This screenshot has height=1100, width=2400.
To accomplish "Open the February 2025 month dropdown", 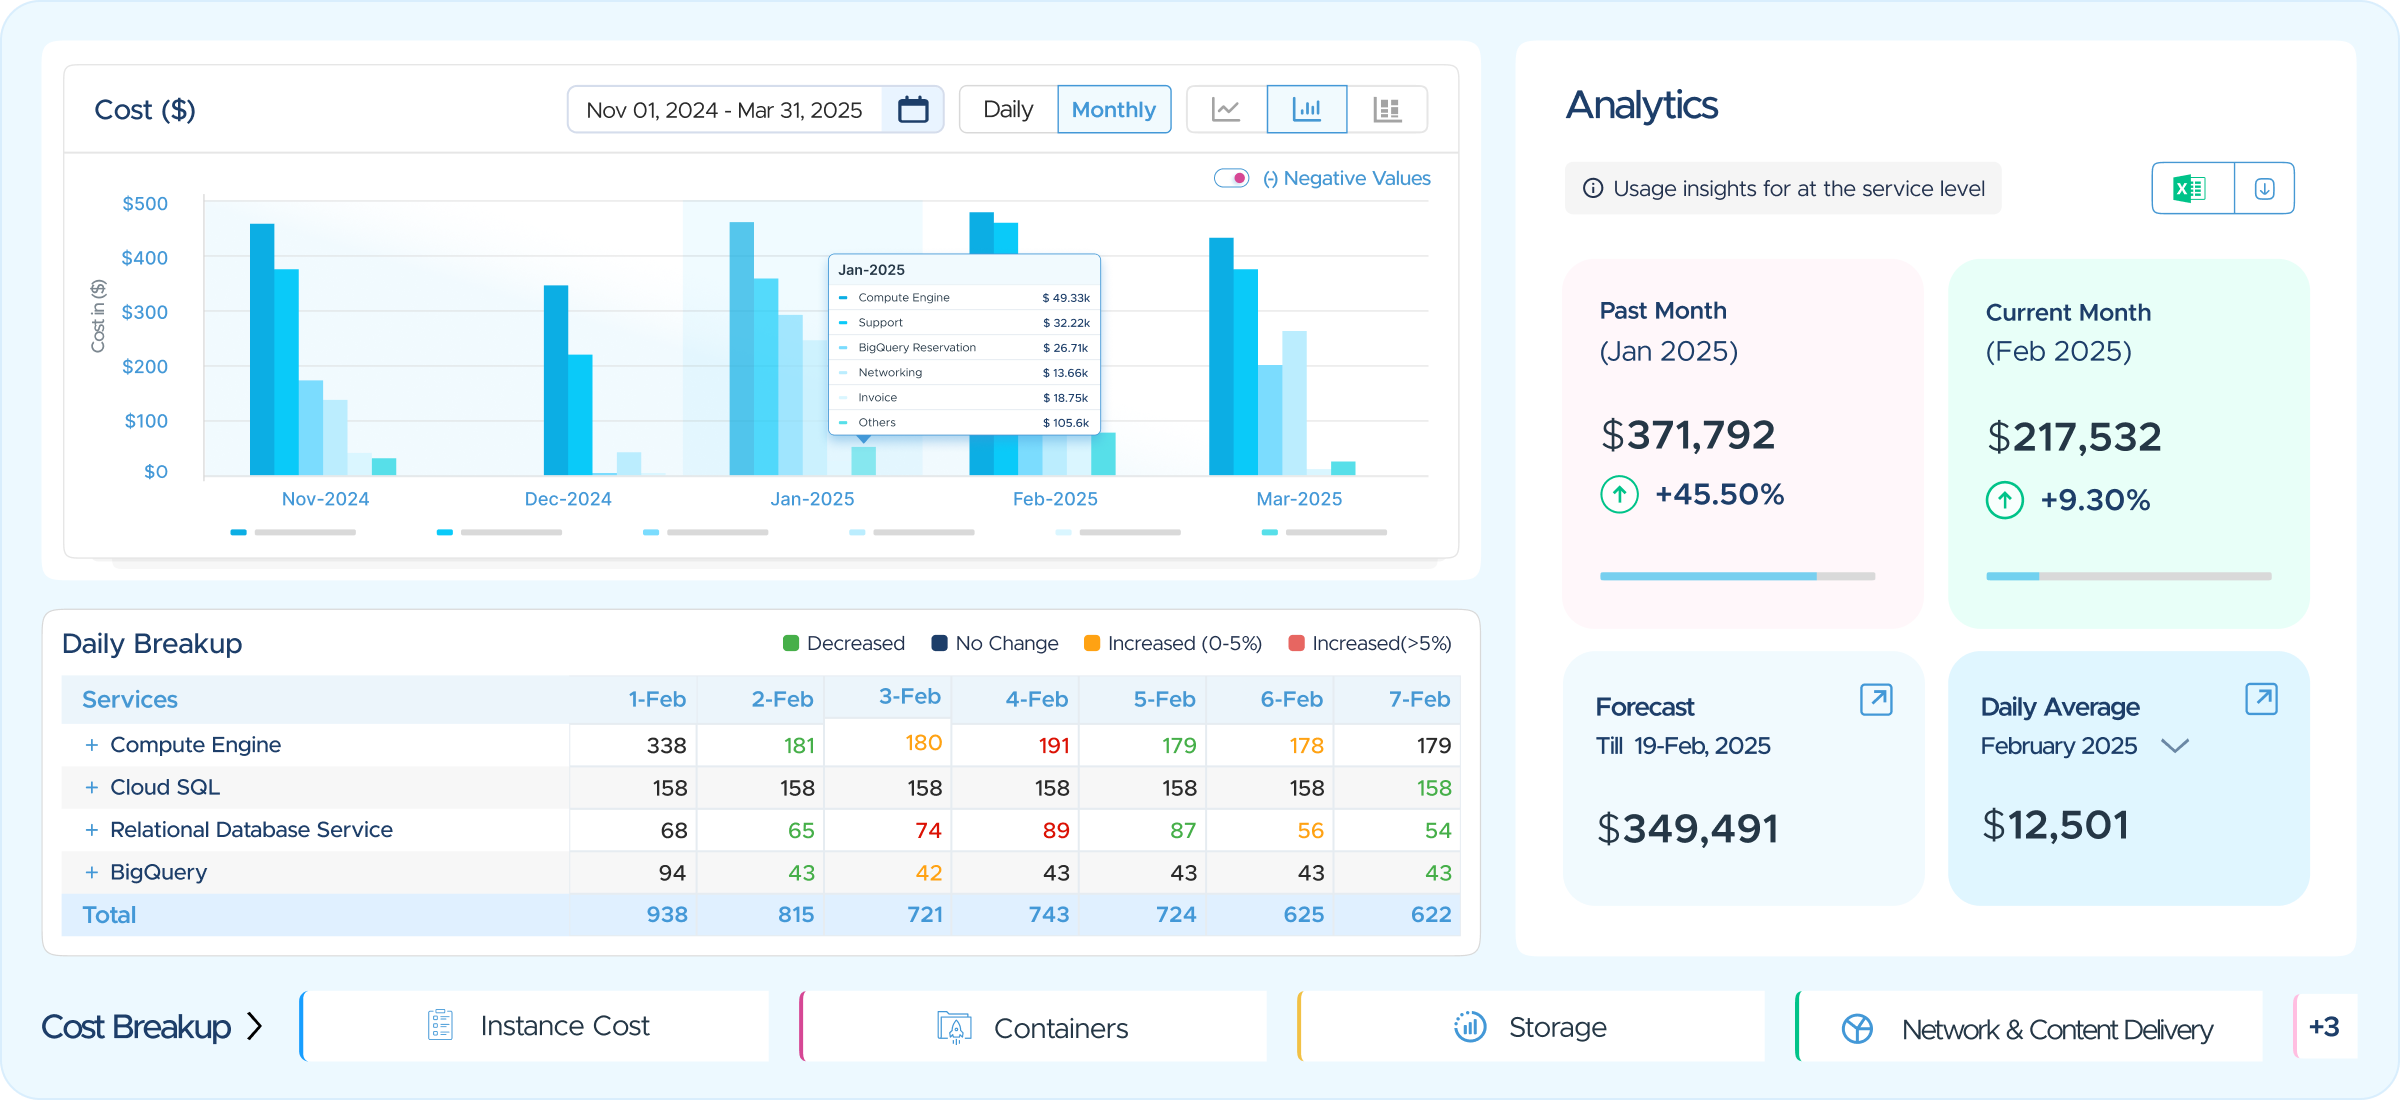I will click(x=2175, y=746).
